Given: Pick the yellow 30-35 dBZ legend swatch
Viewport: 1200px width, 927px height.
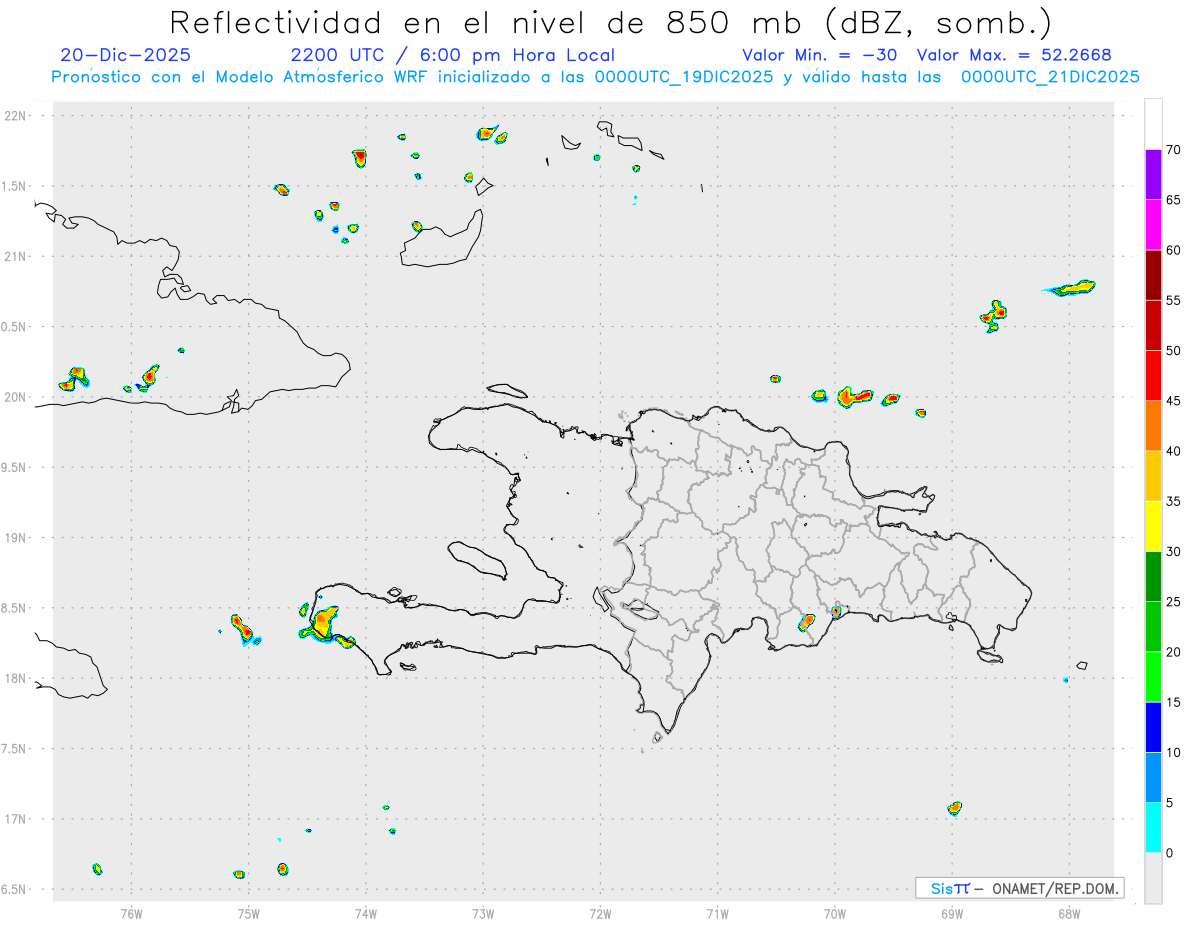Looking at the screenshot, I should tap(1153, 526).
